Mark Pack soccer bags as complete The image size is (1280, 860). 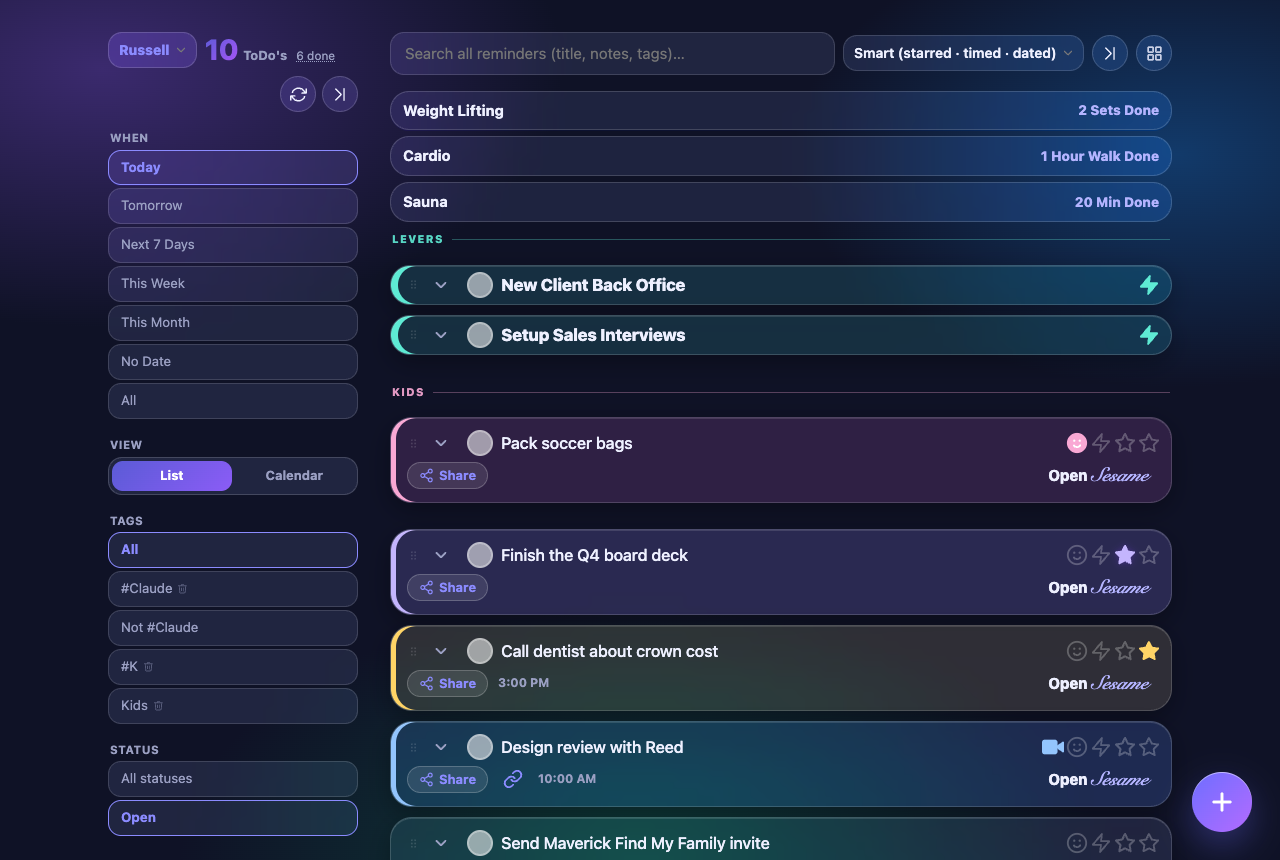tap(480, 443)
